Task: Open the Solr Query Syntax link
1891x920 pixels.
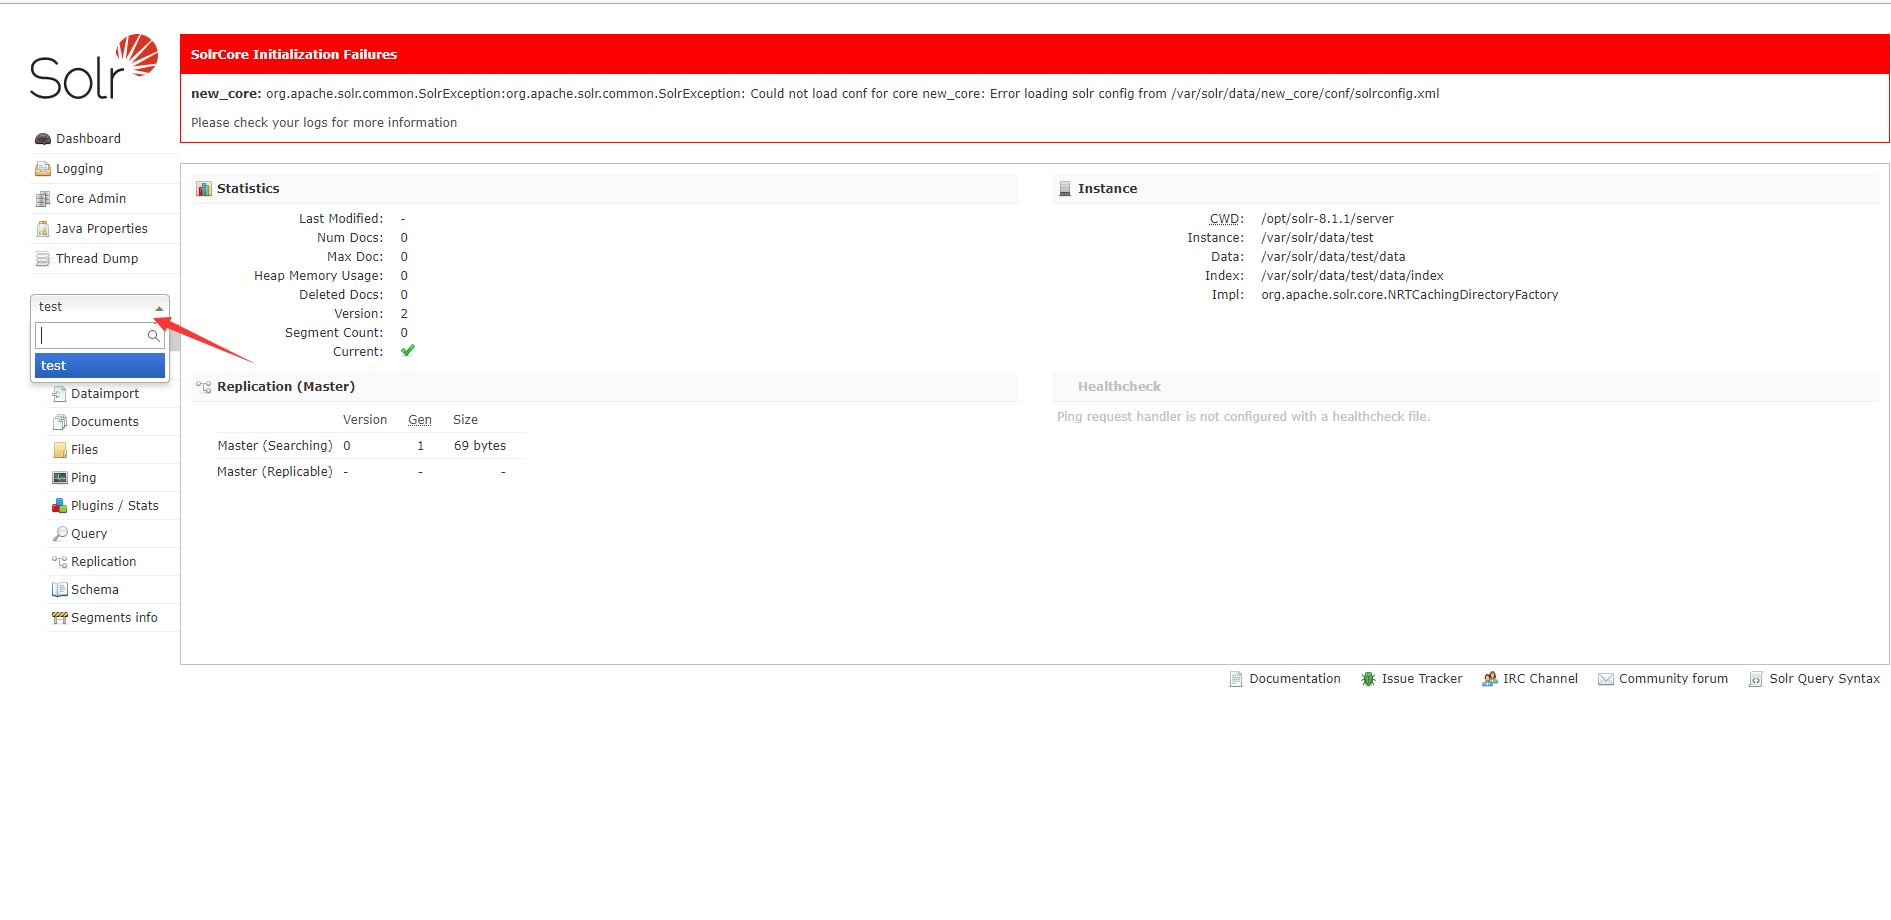Action: click(x=1824, y=679)
